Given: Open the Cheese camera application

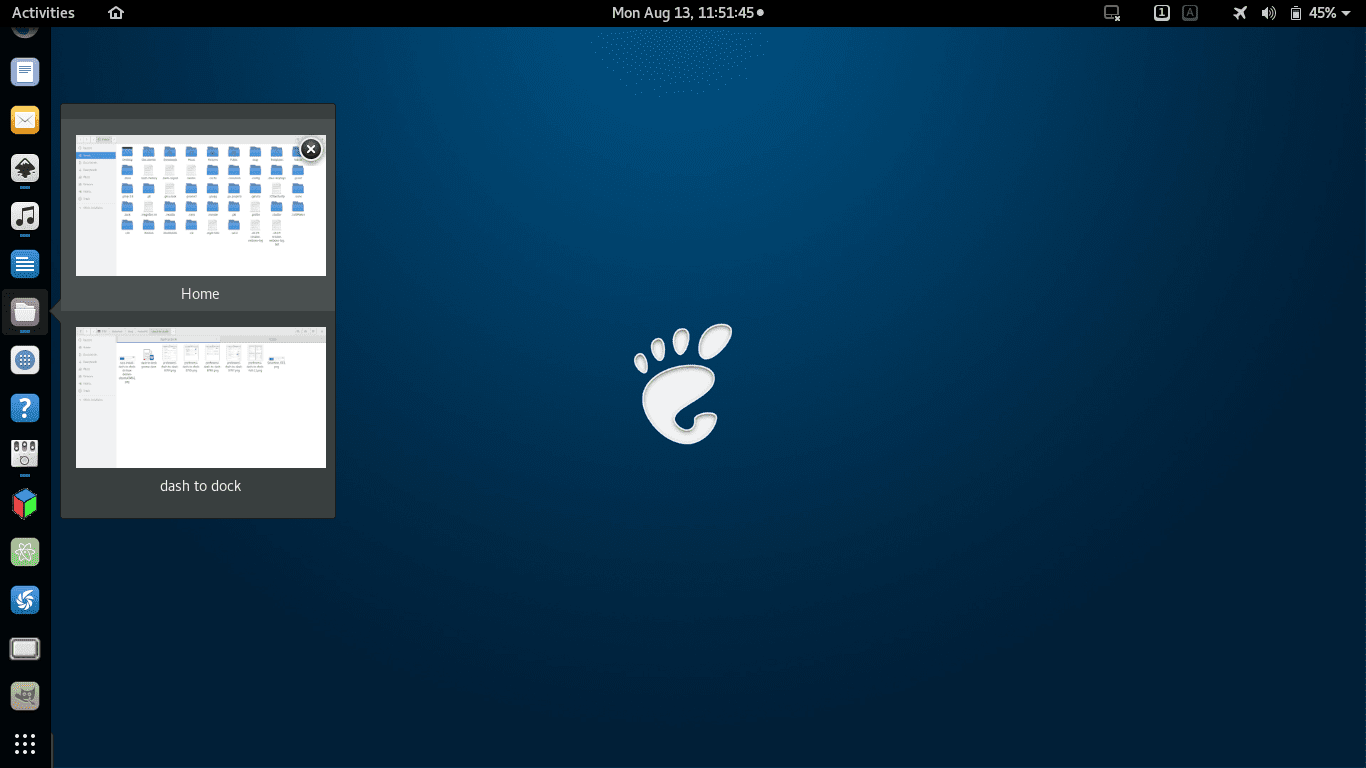Looking at the screenshot, I should [x=24, y=456].
